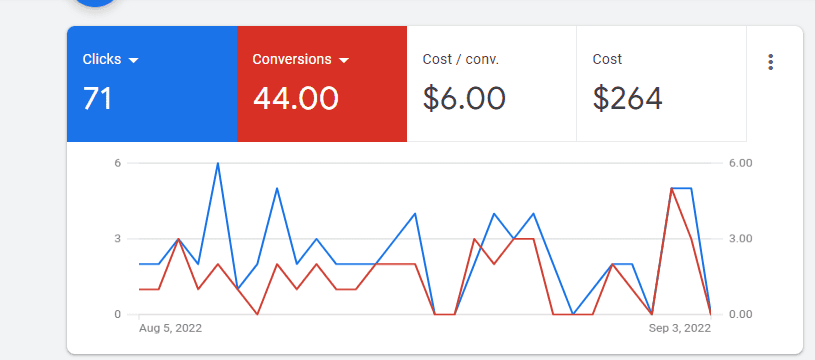Click the partial blue circle icon above the card
This screenshot has height=360, width=815.
coord(95,3)
